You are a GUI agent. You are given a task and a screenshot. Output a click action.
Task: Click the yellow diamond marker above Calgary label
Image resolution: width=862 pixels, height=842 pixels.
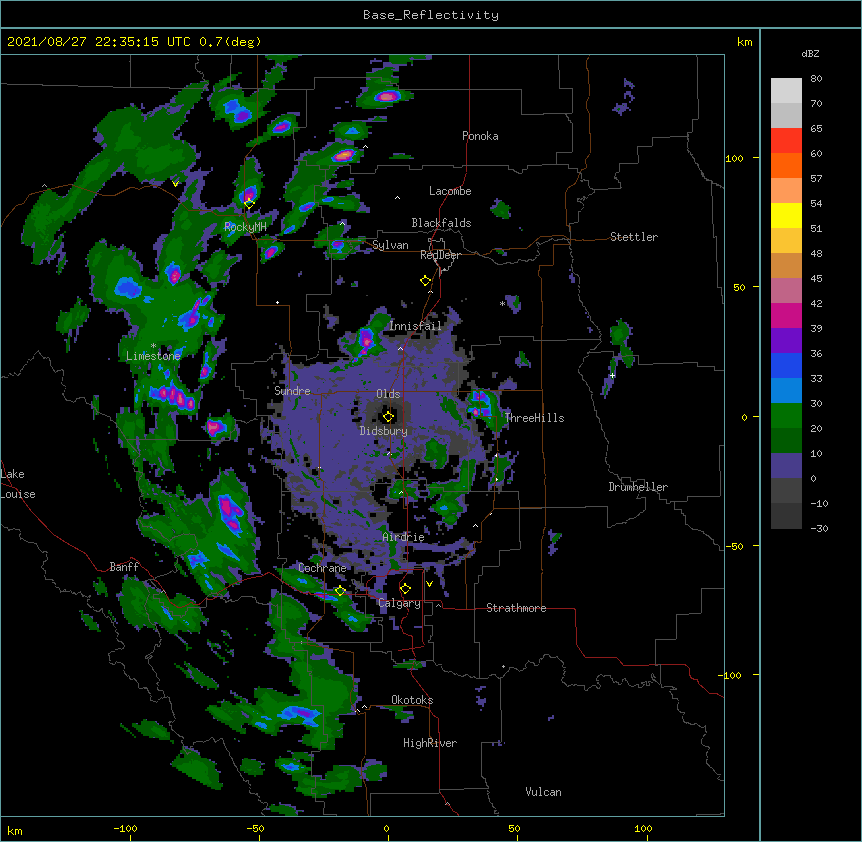coord(405,589)
